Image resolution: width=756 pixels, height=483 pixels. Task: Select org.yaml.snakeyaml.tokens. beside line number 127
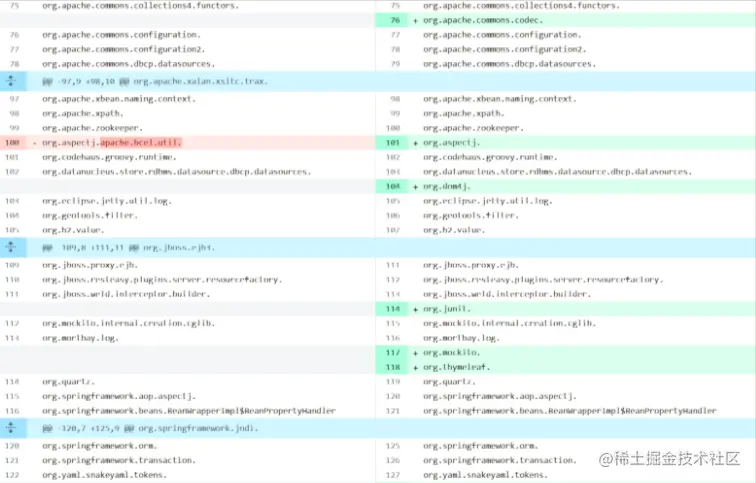click(x=485, y=475)
